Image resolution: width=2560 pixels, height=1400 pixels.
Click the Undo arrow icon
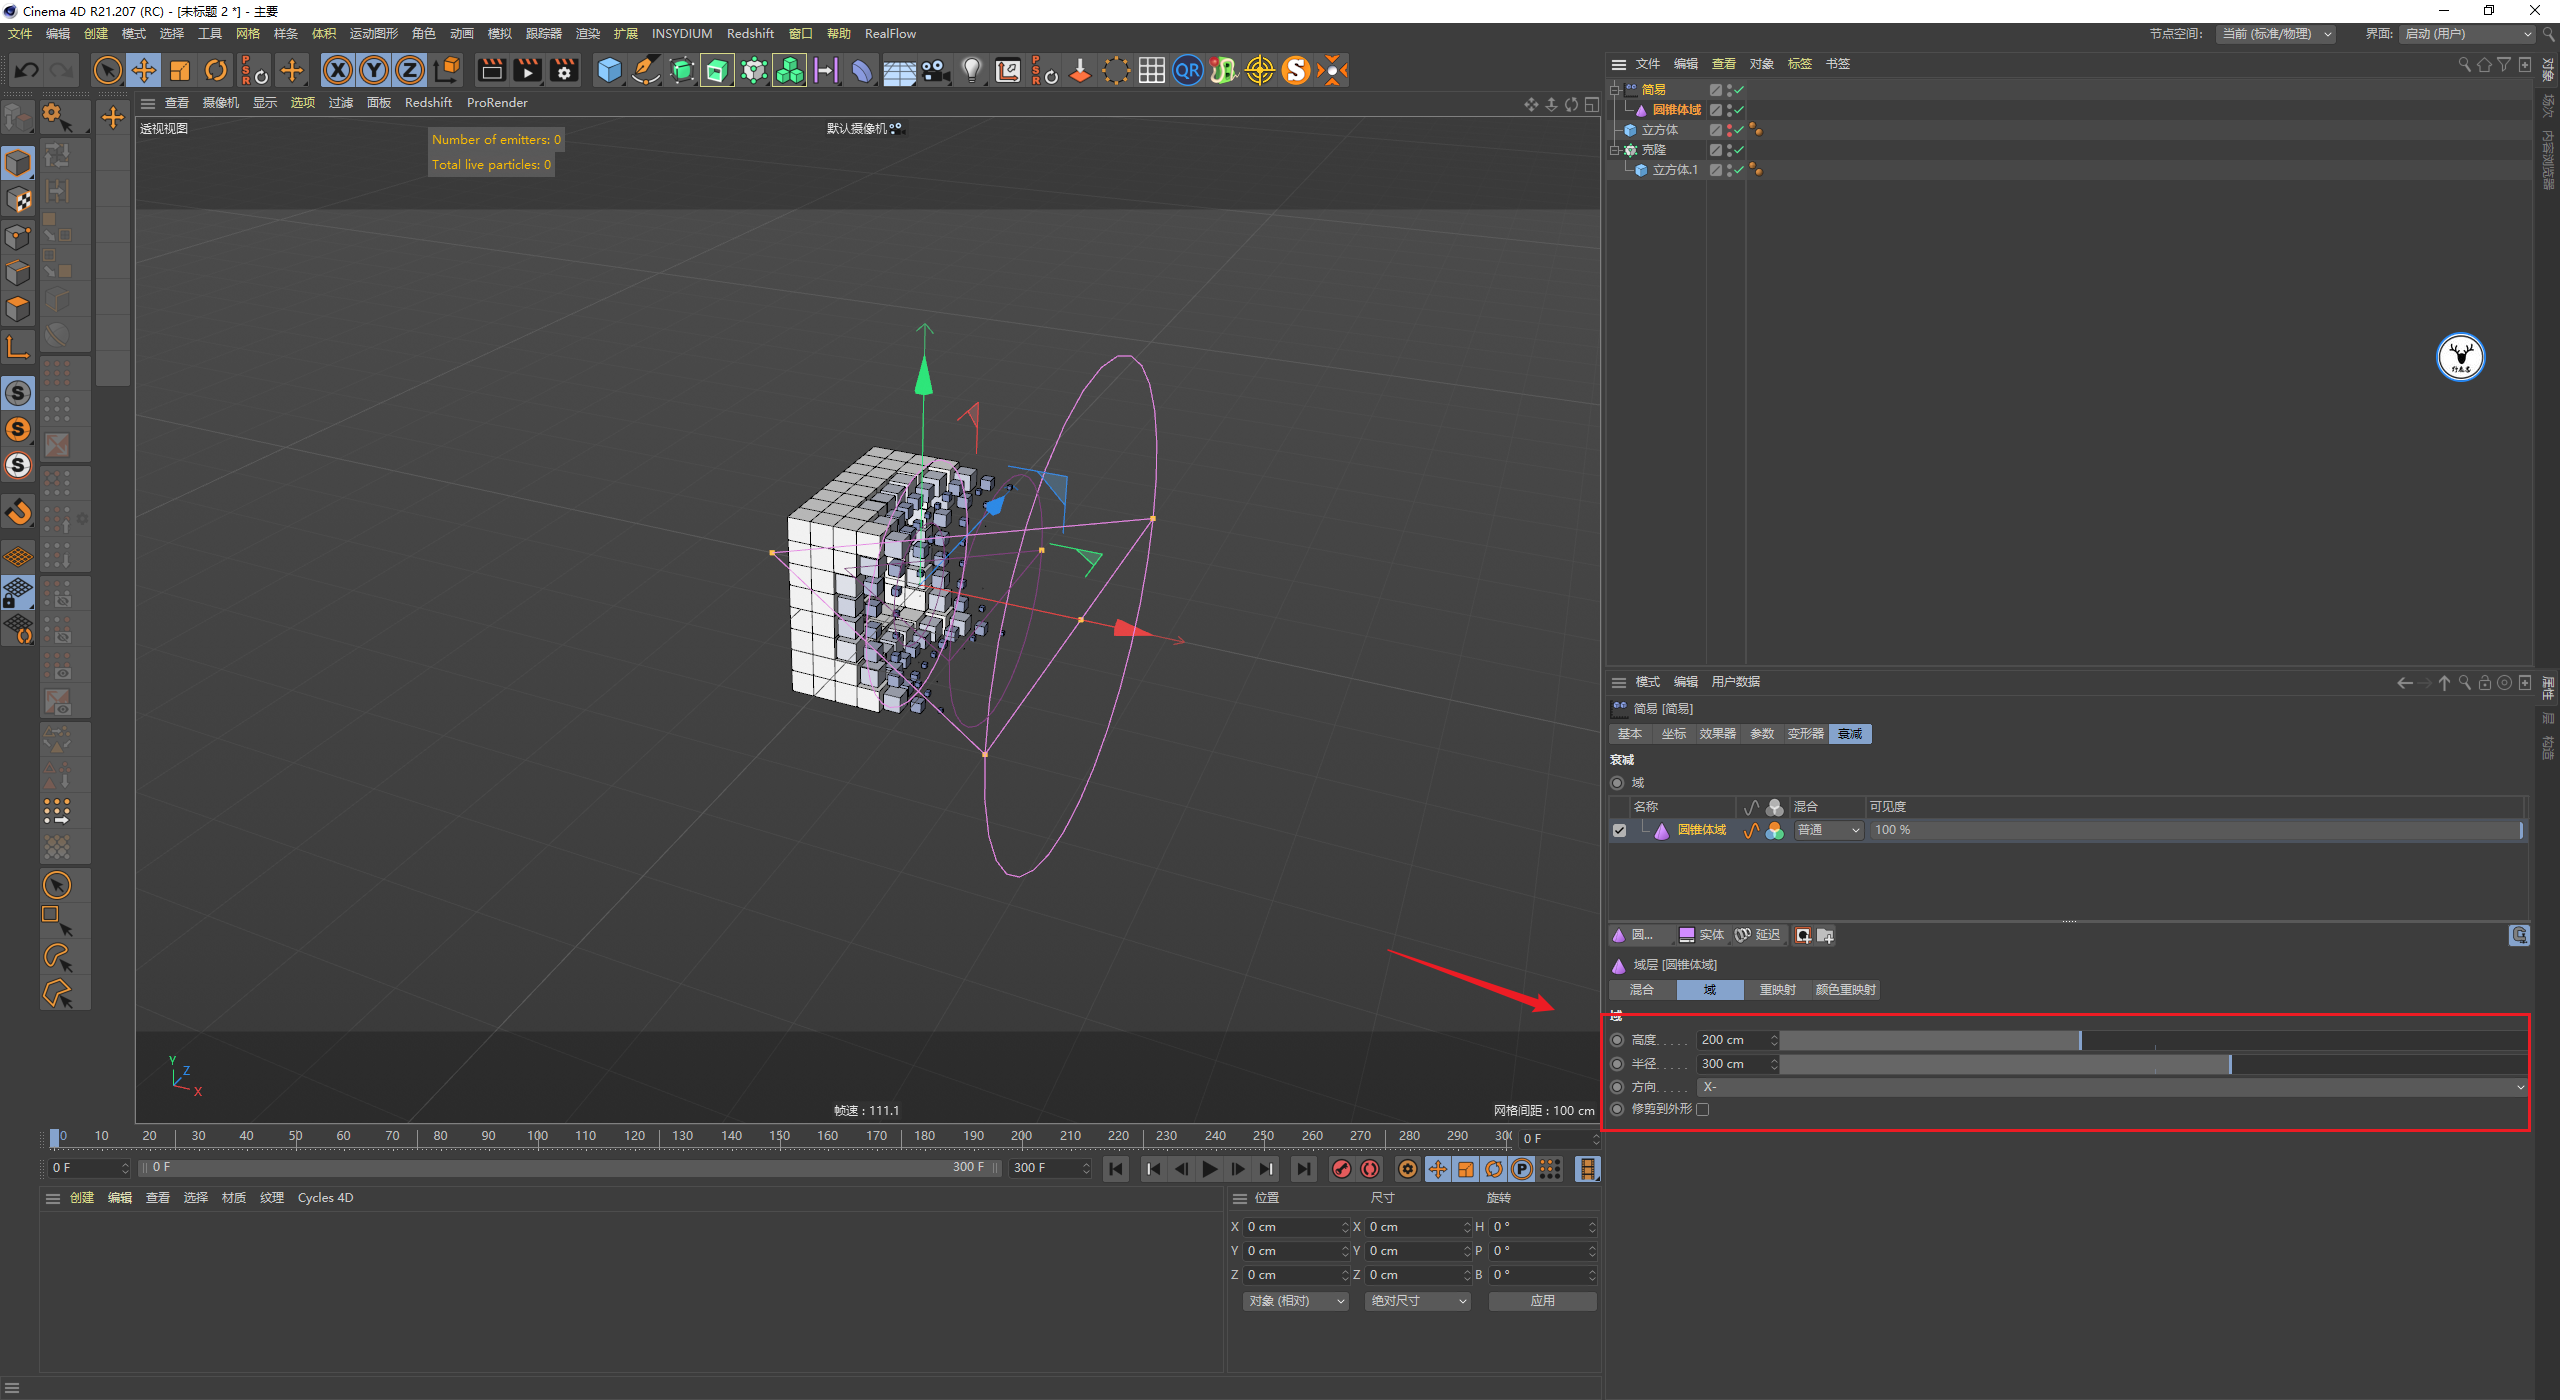pos(27,70)
